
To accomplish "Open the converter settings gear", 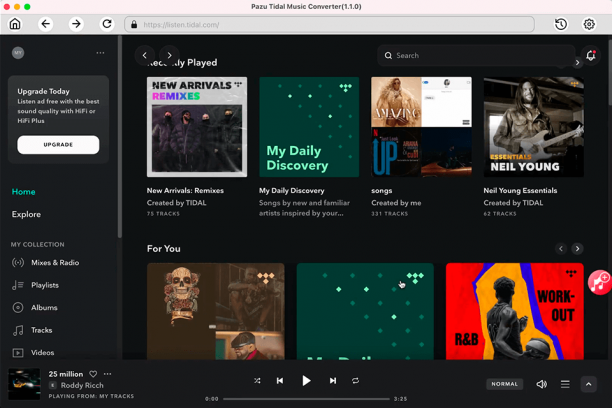I will tap(589, 24).
